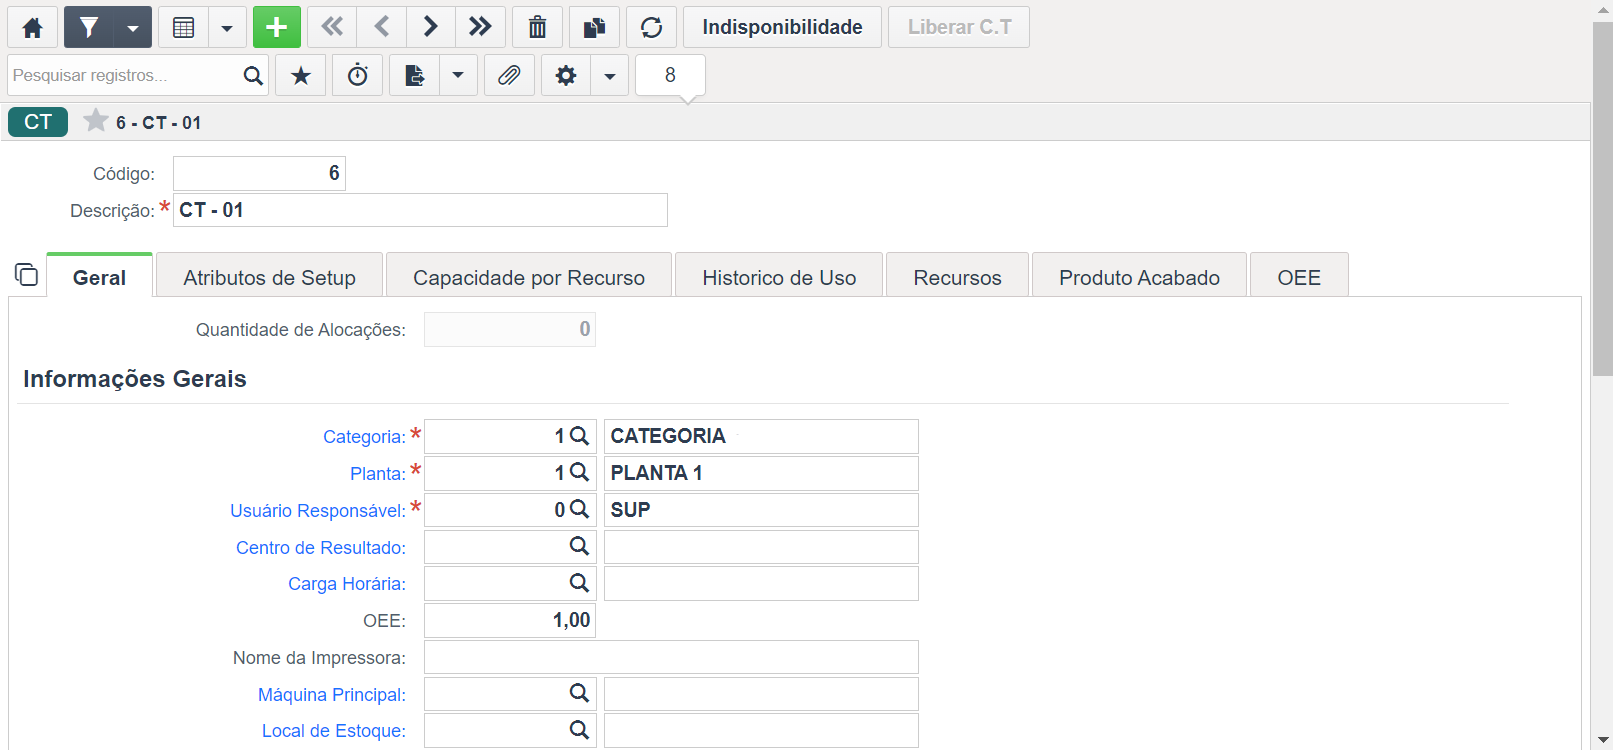
Task: Open the Indisponibilidade button
Action: click(x=782, y=27)
